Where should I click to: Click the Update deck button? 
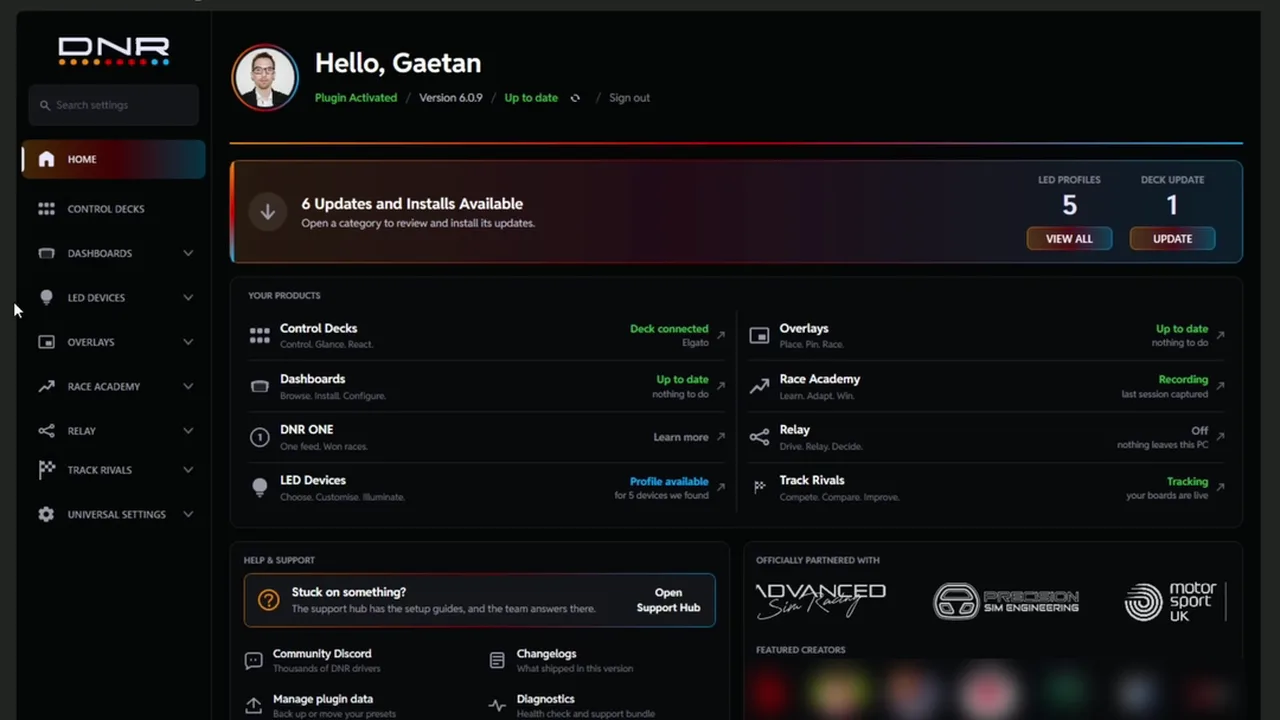point(1172,239)
